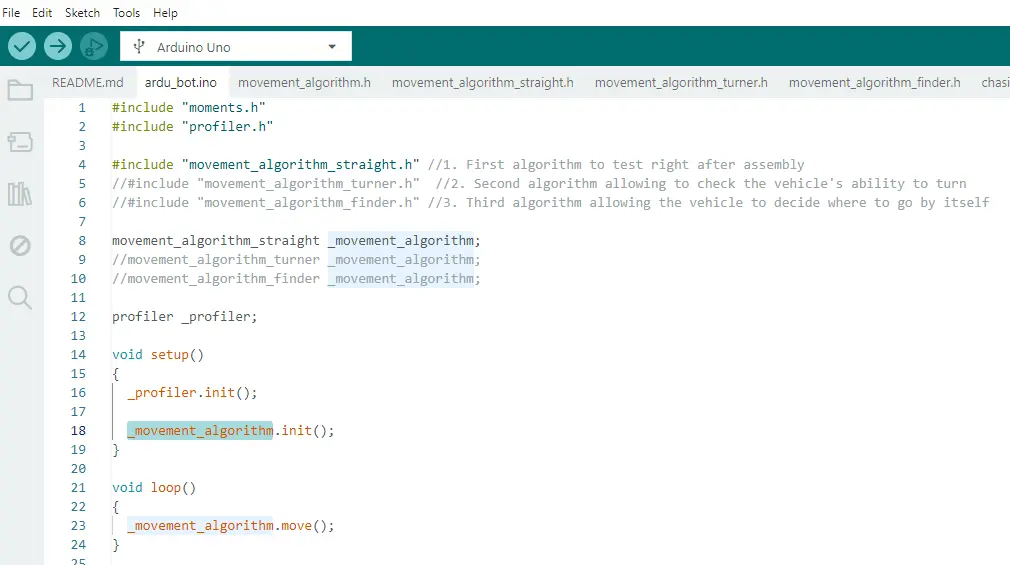Image resolution: width=1010 pixels, height=565 pixels.
Task: Open the Boards Manager sidebar icon
Action: click(x=20, y=142)
